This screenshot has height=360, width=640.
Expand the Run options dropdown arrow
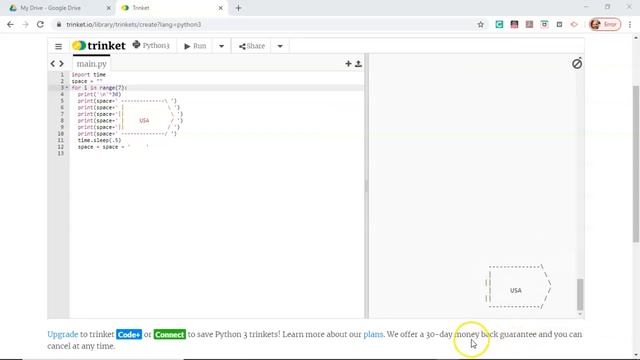(221, 46)
